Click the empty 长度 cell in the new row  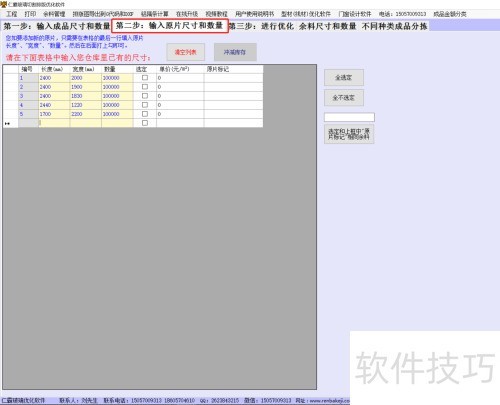tap(54, 123)
